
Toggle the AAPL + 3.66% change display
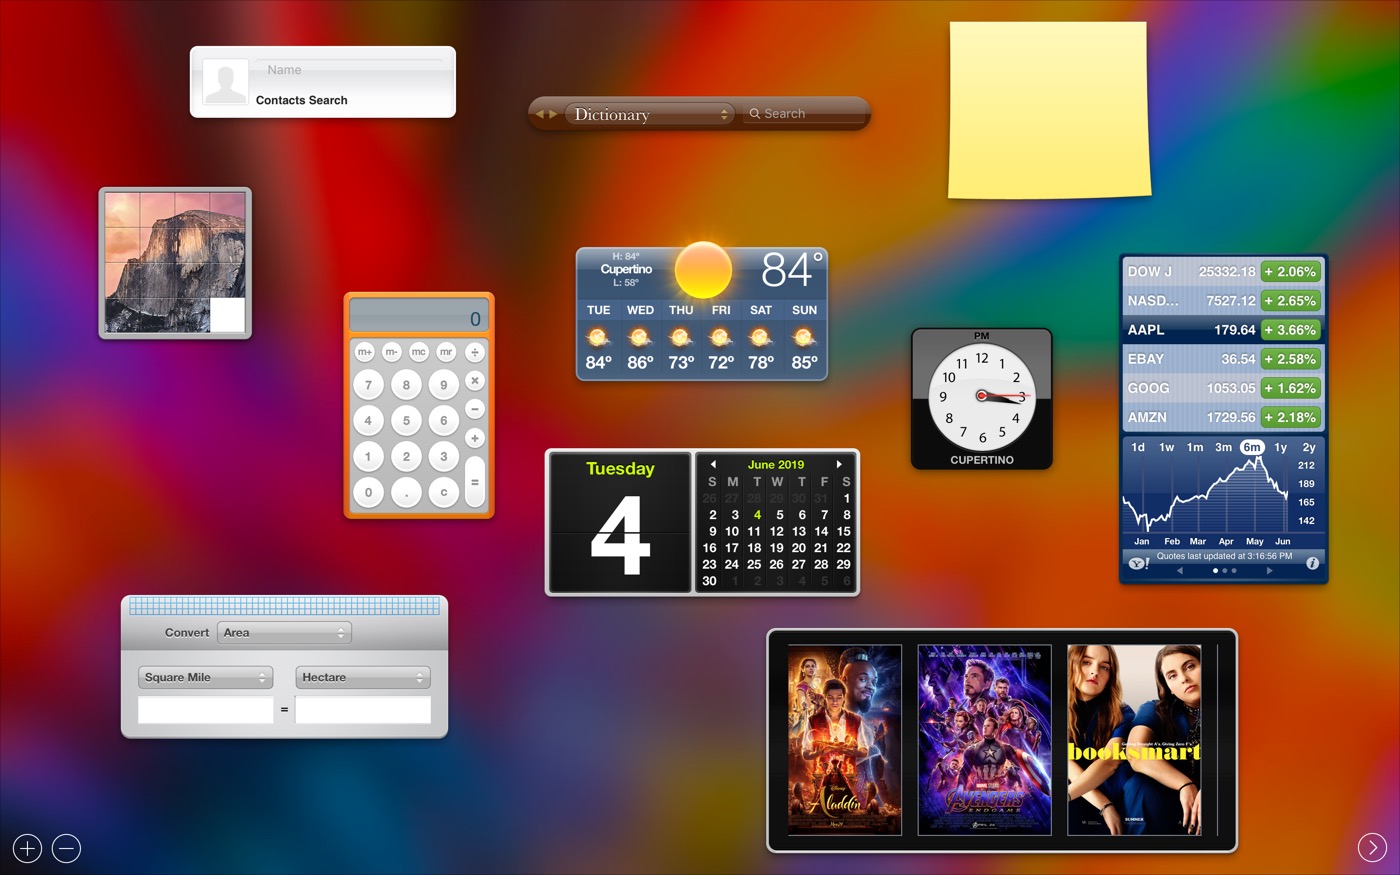[1290, 330]
